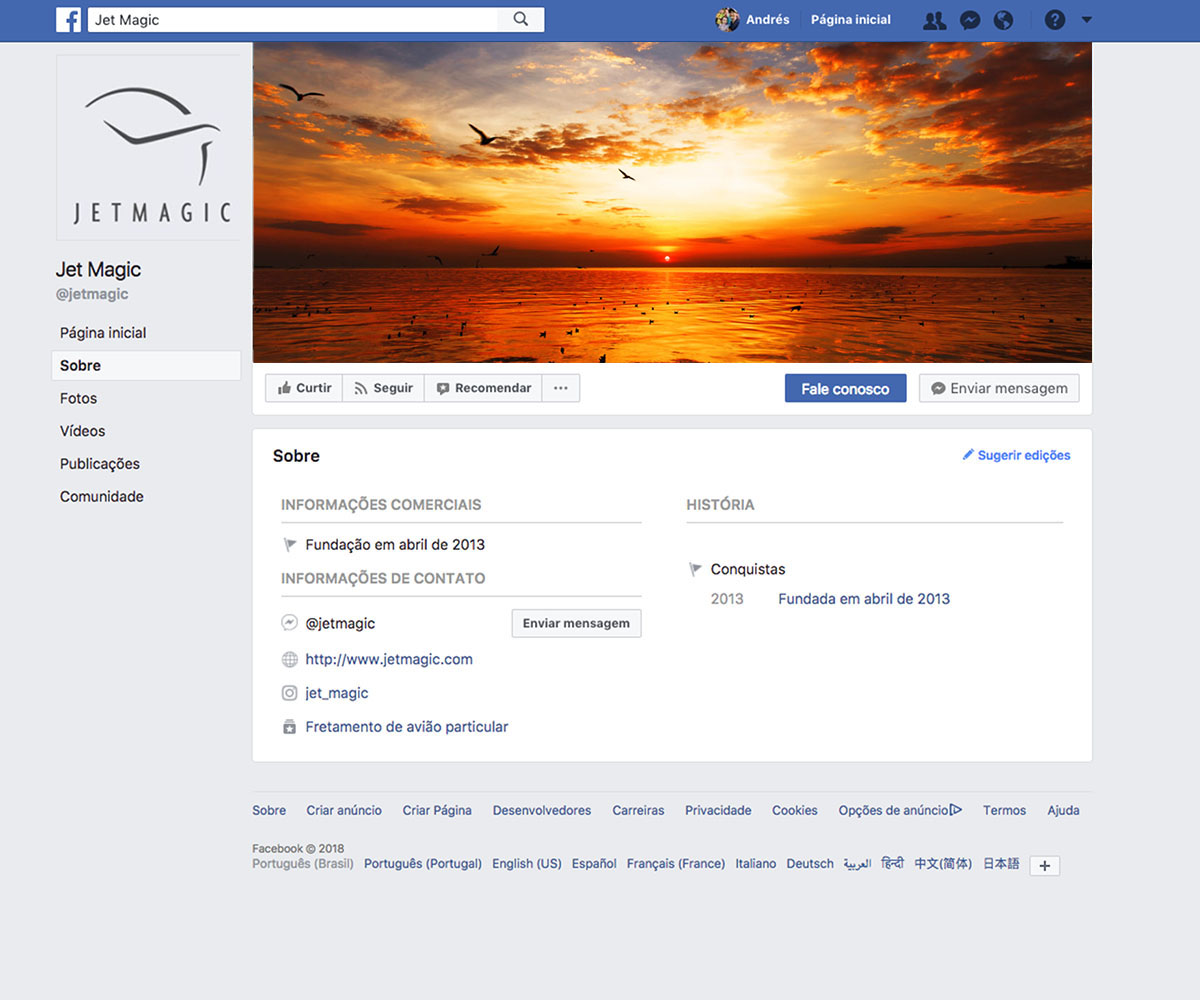The width and height of the screenshot is (1200, 1000).
Task: Click the search magnifier icon
Action: tap(520, 19)
